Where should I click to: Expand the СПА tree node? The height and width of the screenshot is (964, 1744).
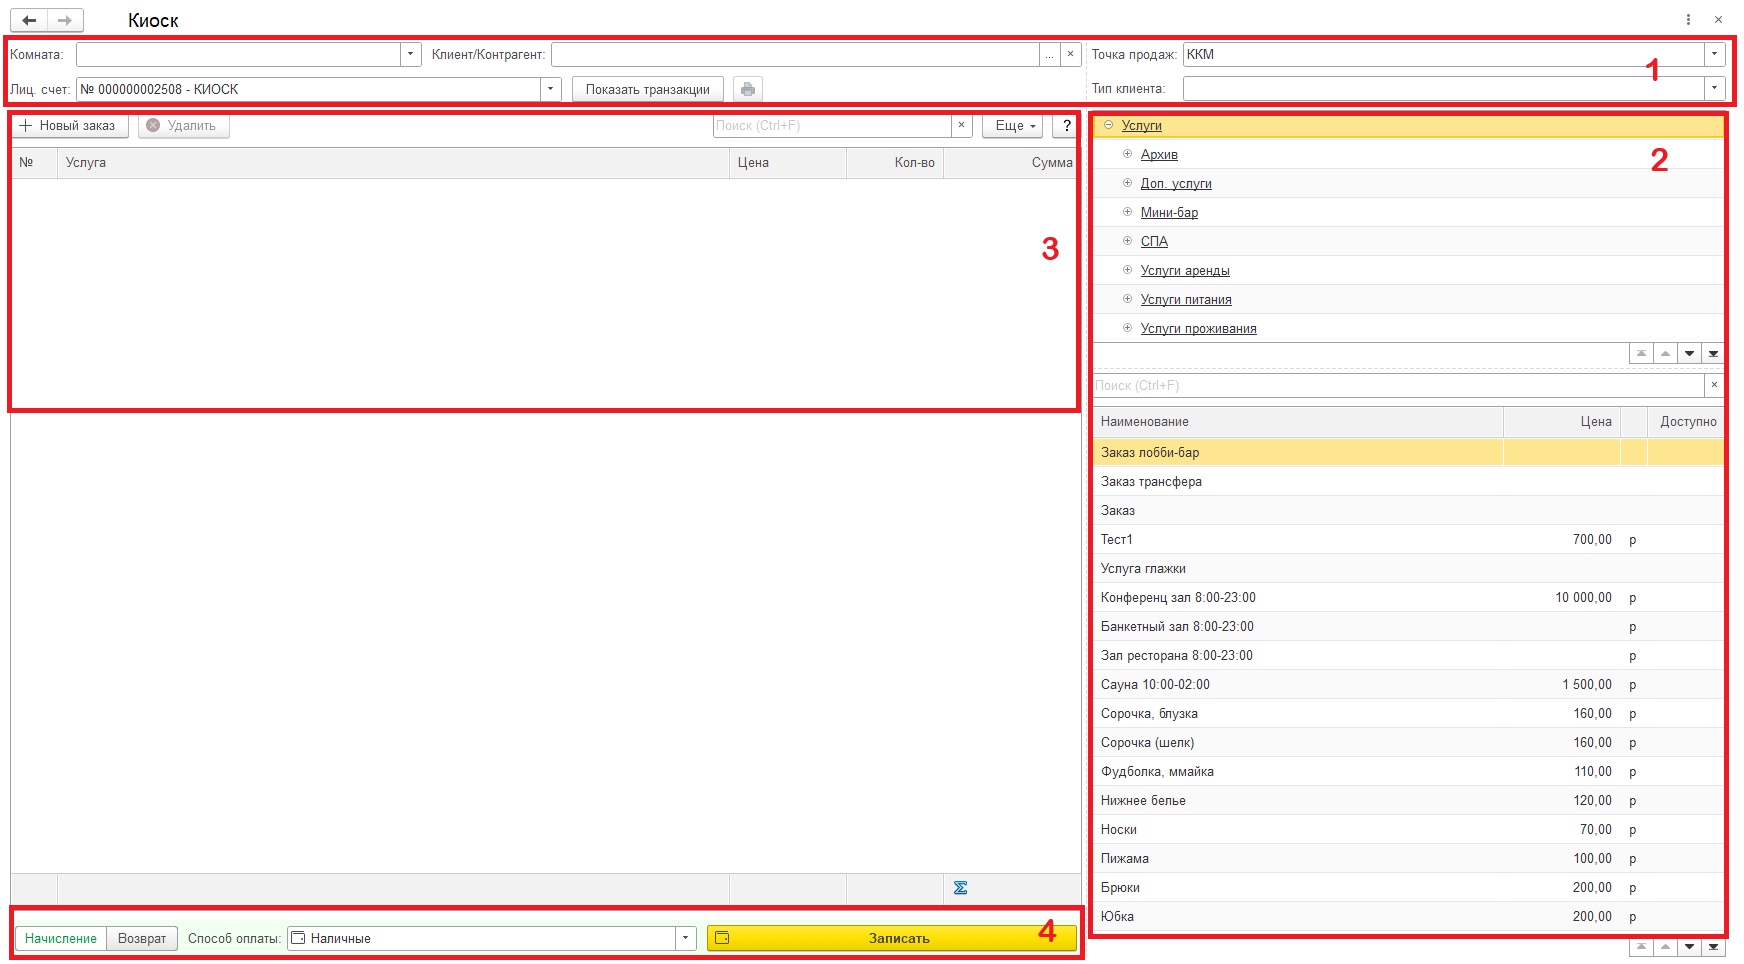pos(1127,241)
